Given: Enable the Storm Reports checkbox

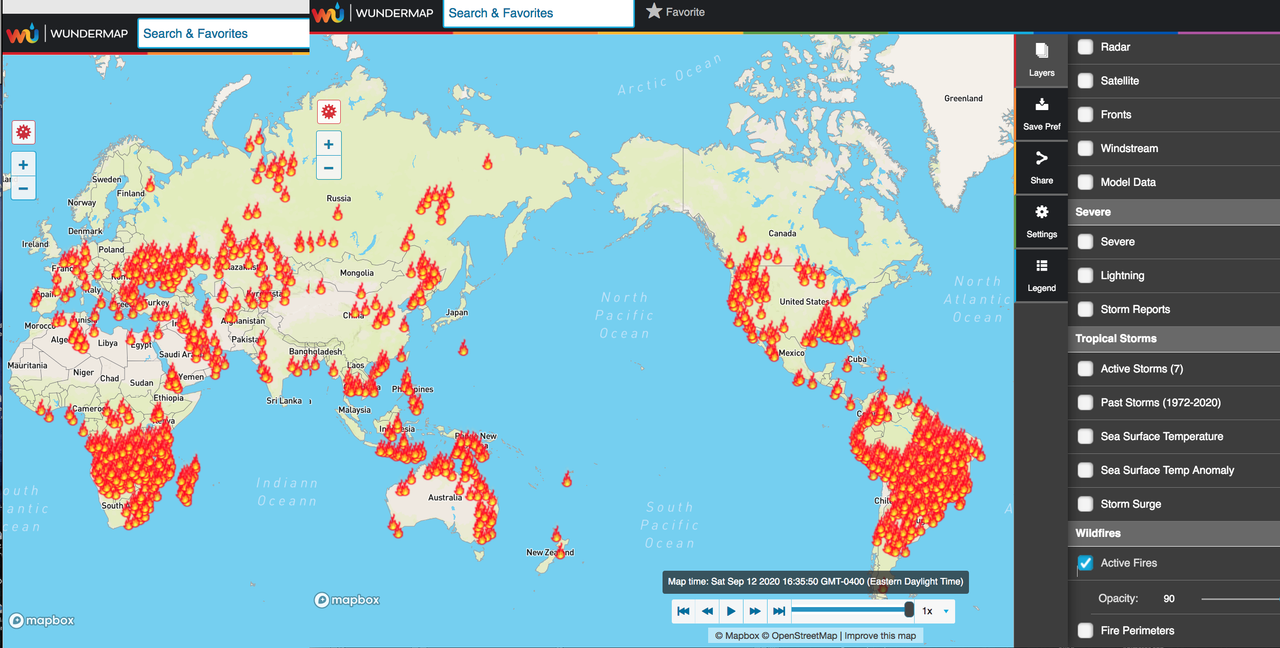Looking at the screenshot, I should coord(1085,310).
